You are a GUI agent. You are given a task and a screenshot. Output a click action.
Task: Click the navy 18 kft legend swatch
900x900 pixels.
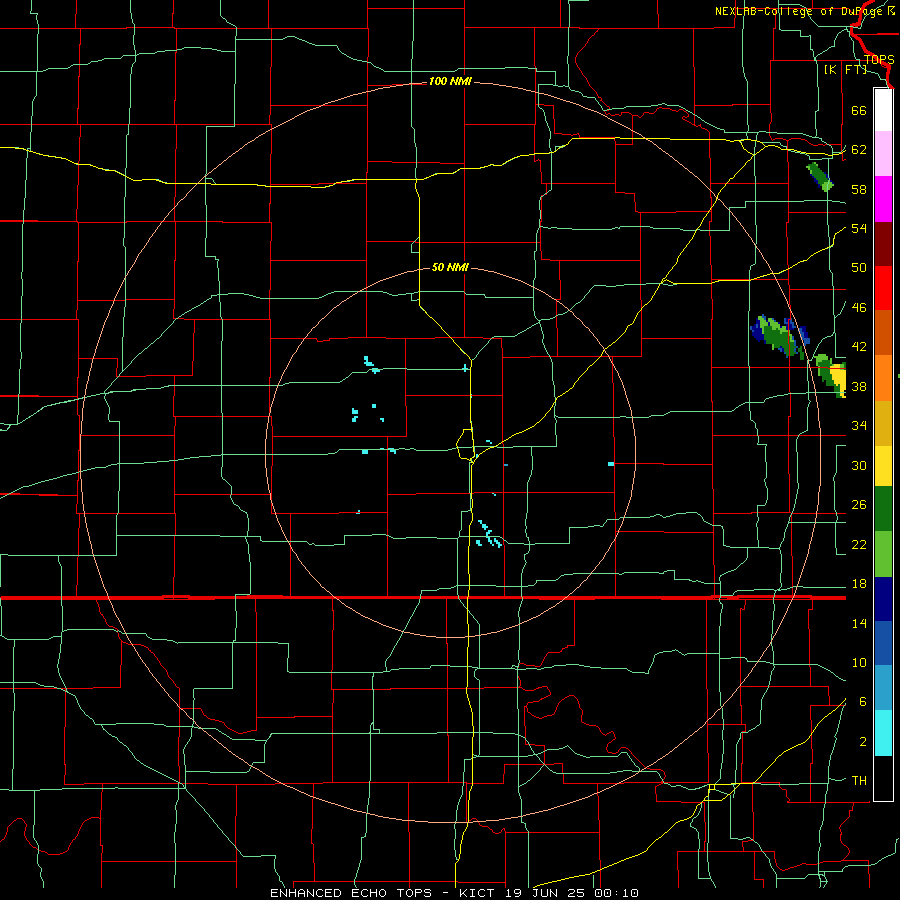[x=883, y=599]
